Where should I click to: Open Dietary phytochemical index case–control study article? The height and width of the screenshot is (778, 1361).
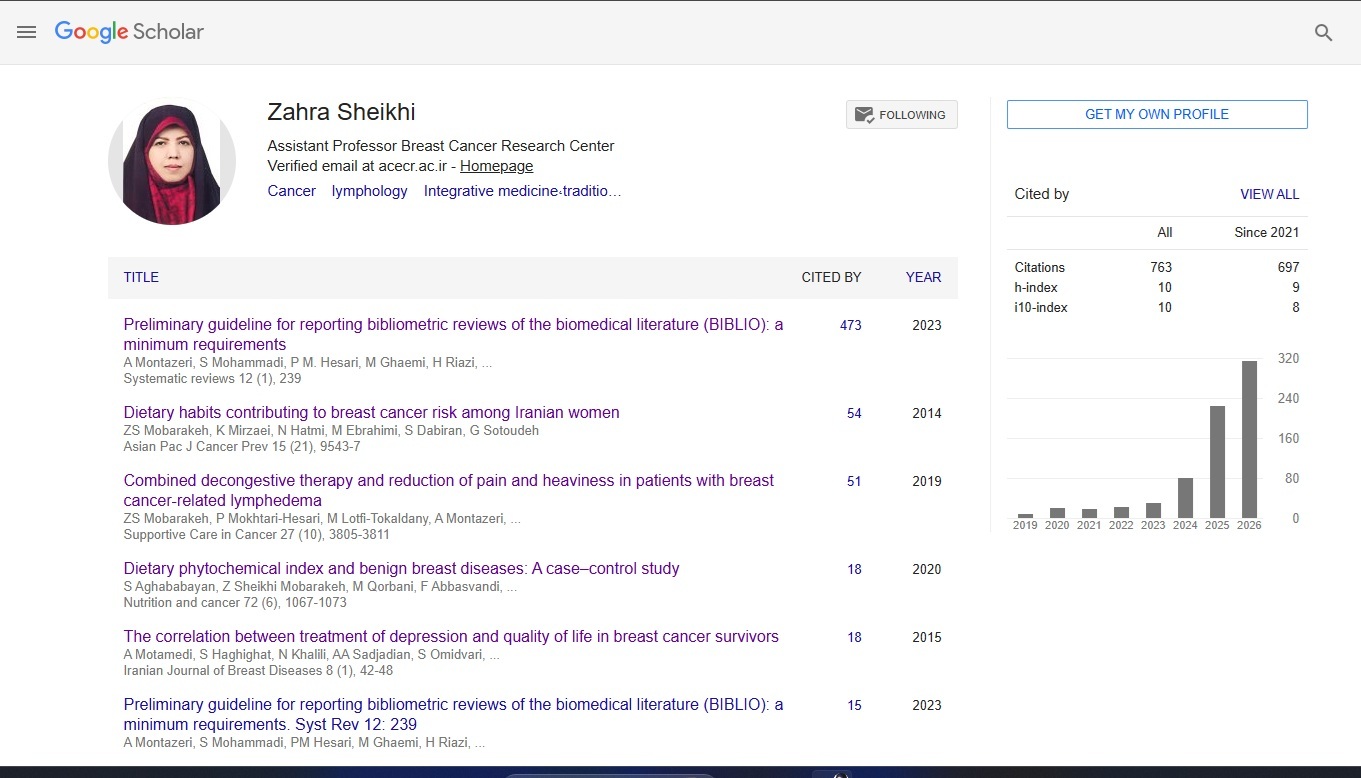click(401, 568)
